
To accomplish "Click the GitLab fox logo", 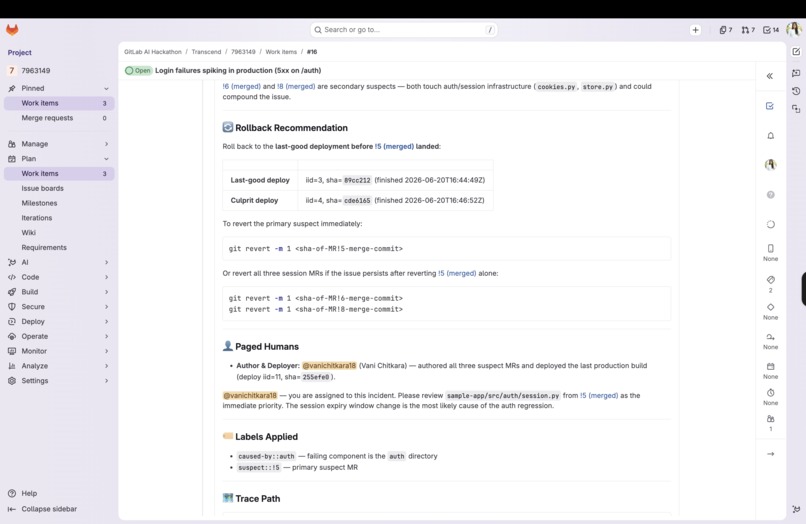I will [x=12, y=30].
